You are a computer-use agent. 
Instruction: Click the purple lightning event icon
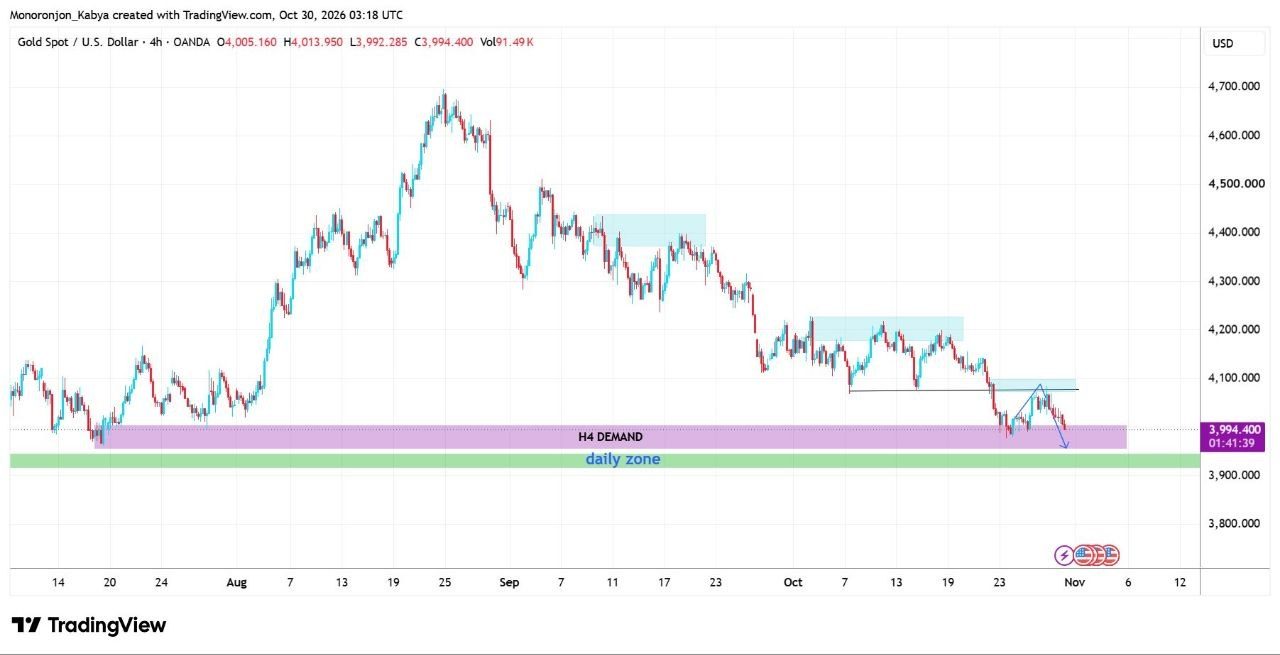[x=1065, y=555]
